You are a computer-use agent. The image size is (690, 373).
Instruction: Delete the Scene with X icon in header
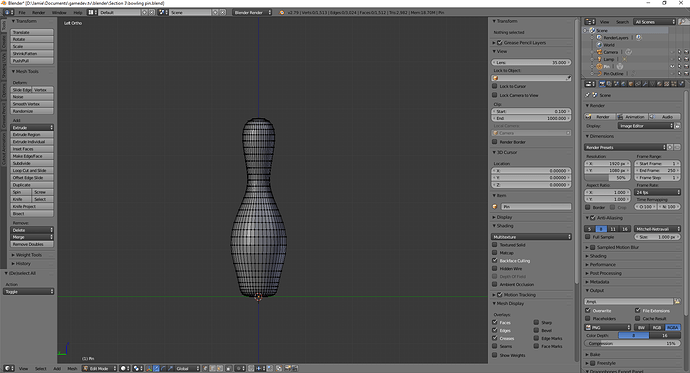pyautogui.click(x=223, y=12)
